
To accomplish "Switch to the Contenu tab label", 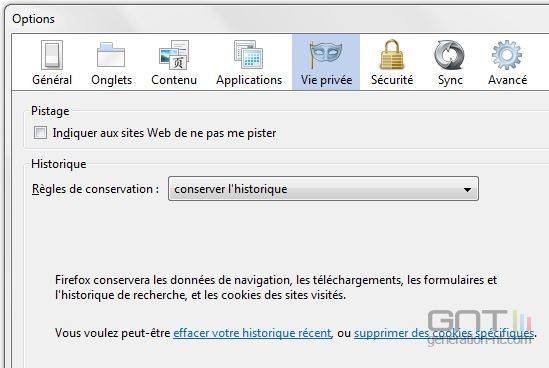I will [174, 80].
